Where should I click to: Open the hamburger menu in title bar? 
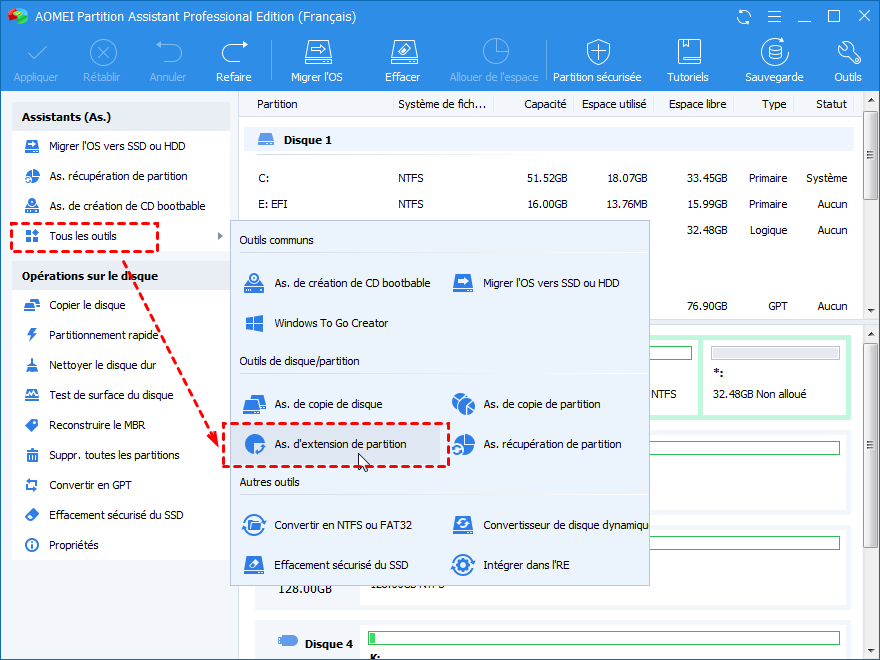pos(774,17)
